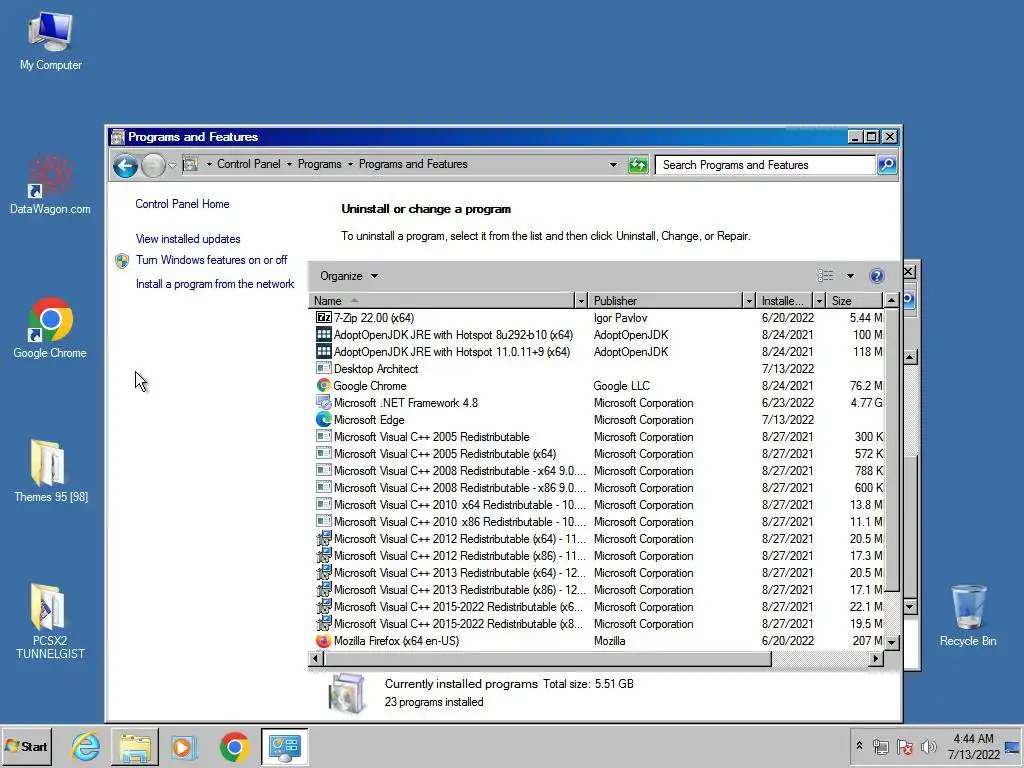Click Install a program from the network
Viewport: 1024px width, 768px height.
tap(215, 284)
